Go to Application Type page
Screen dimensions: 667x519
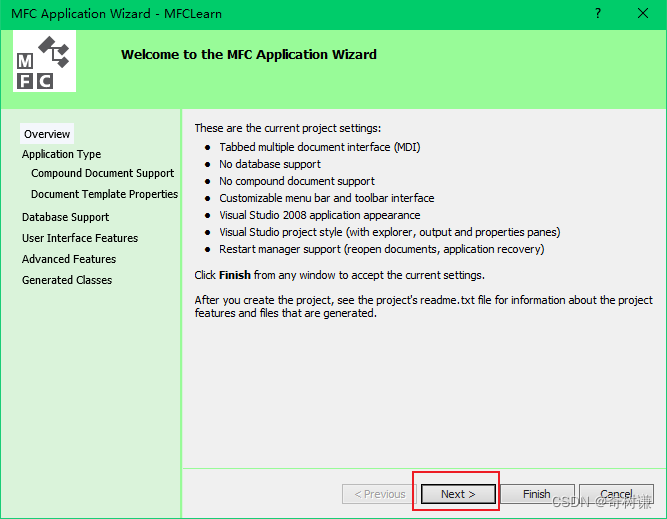coord(61,154)
